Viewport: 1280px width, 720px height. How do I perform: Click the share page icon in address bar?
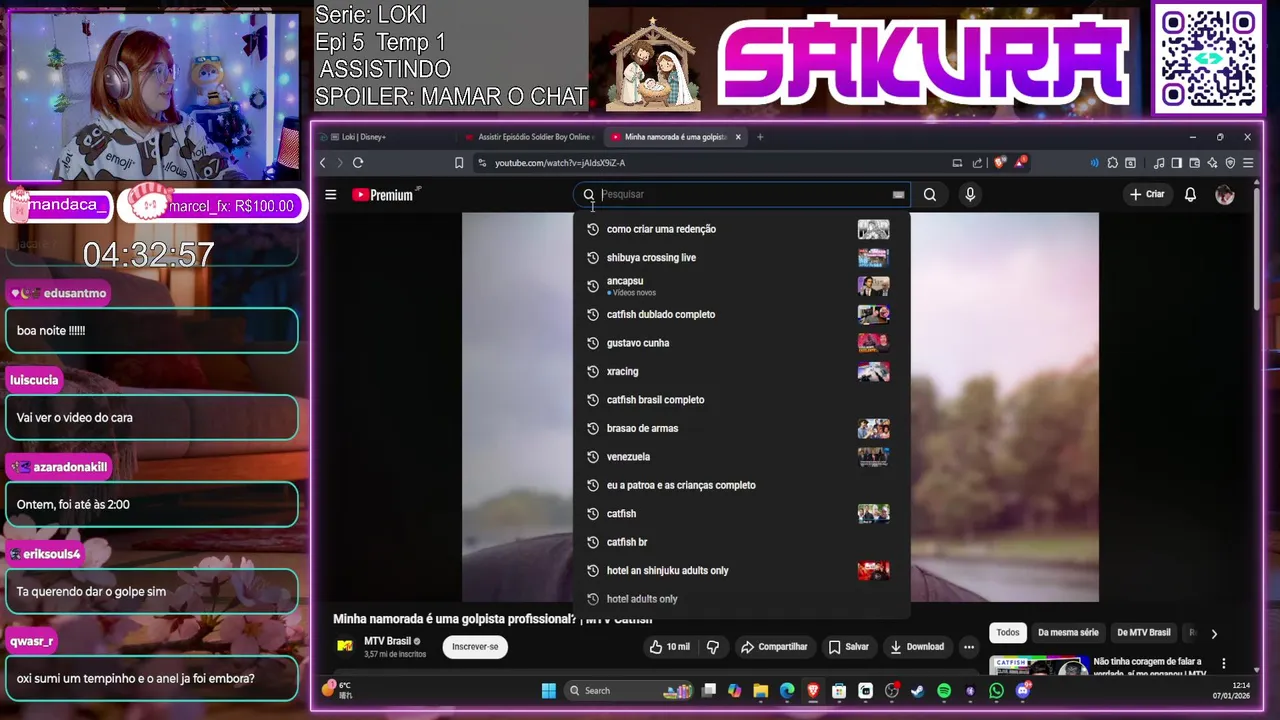[x=977, y=163]
